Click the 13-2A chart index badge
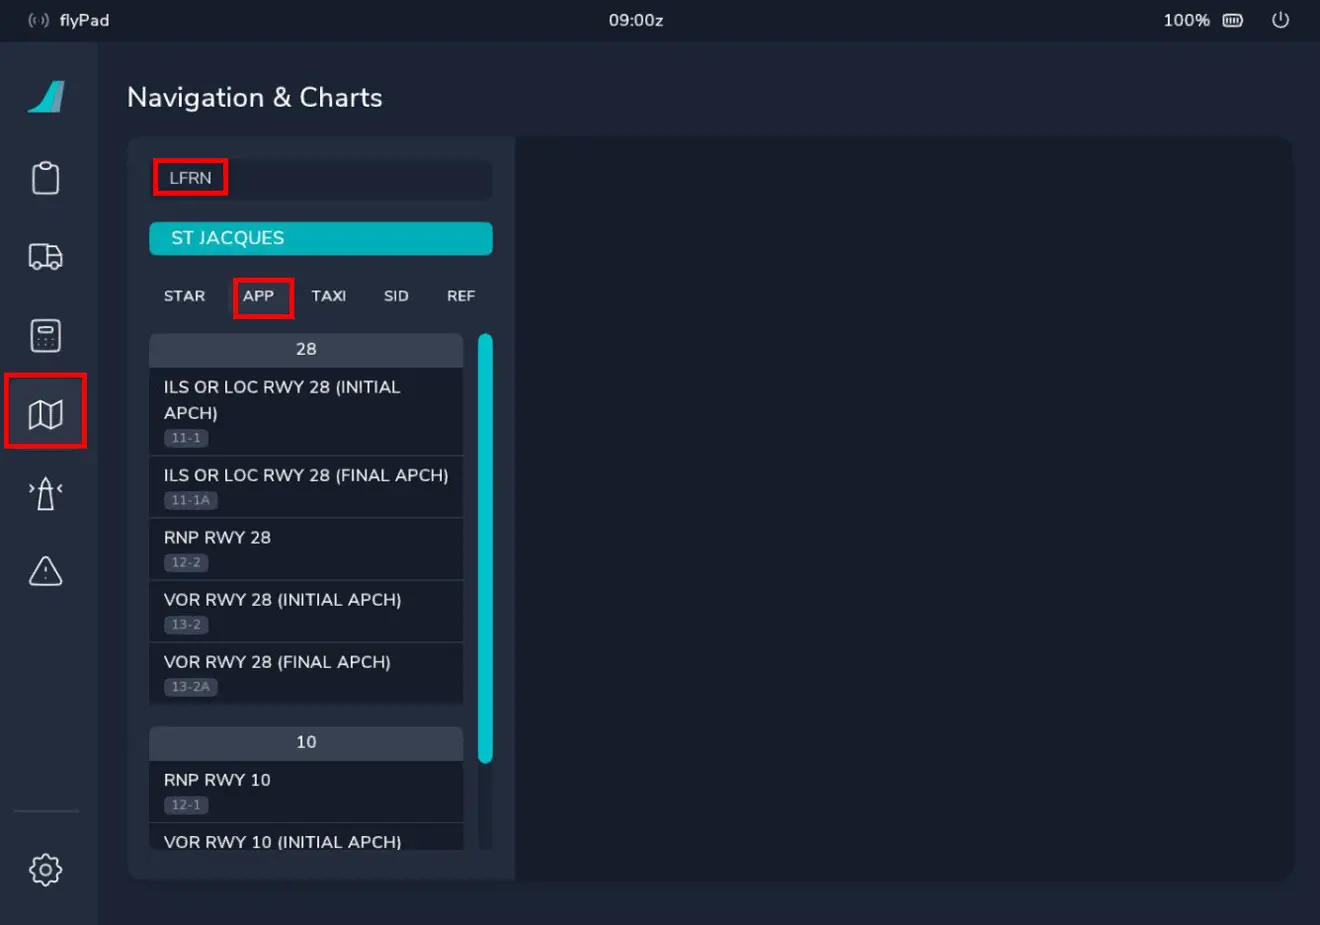This screenshot has height=925, width=1320. [190, 686]
